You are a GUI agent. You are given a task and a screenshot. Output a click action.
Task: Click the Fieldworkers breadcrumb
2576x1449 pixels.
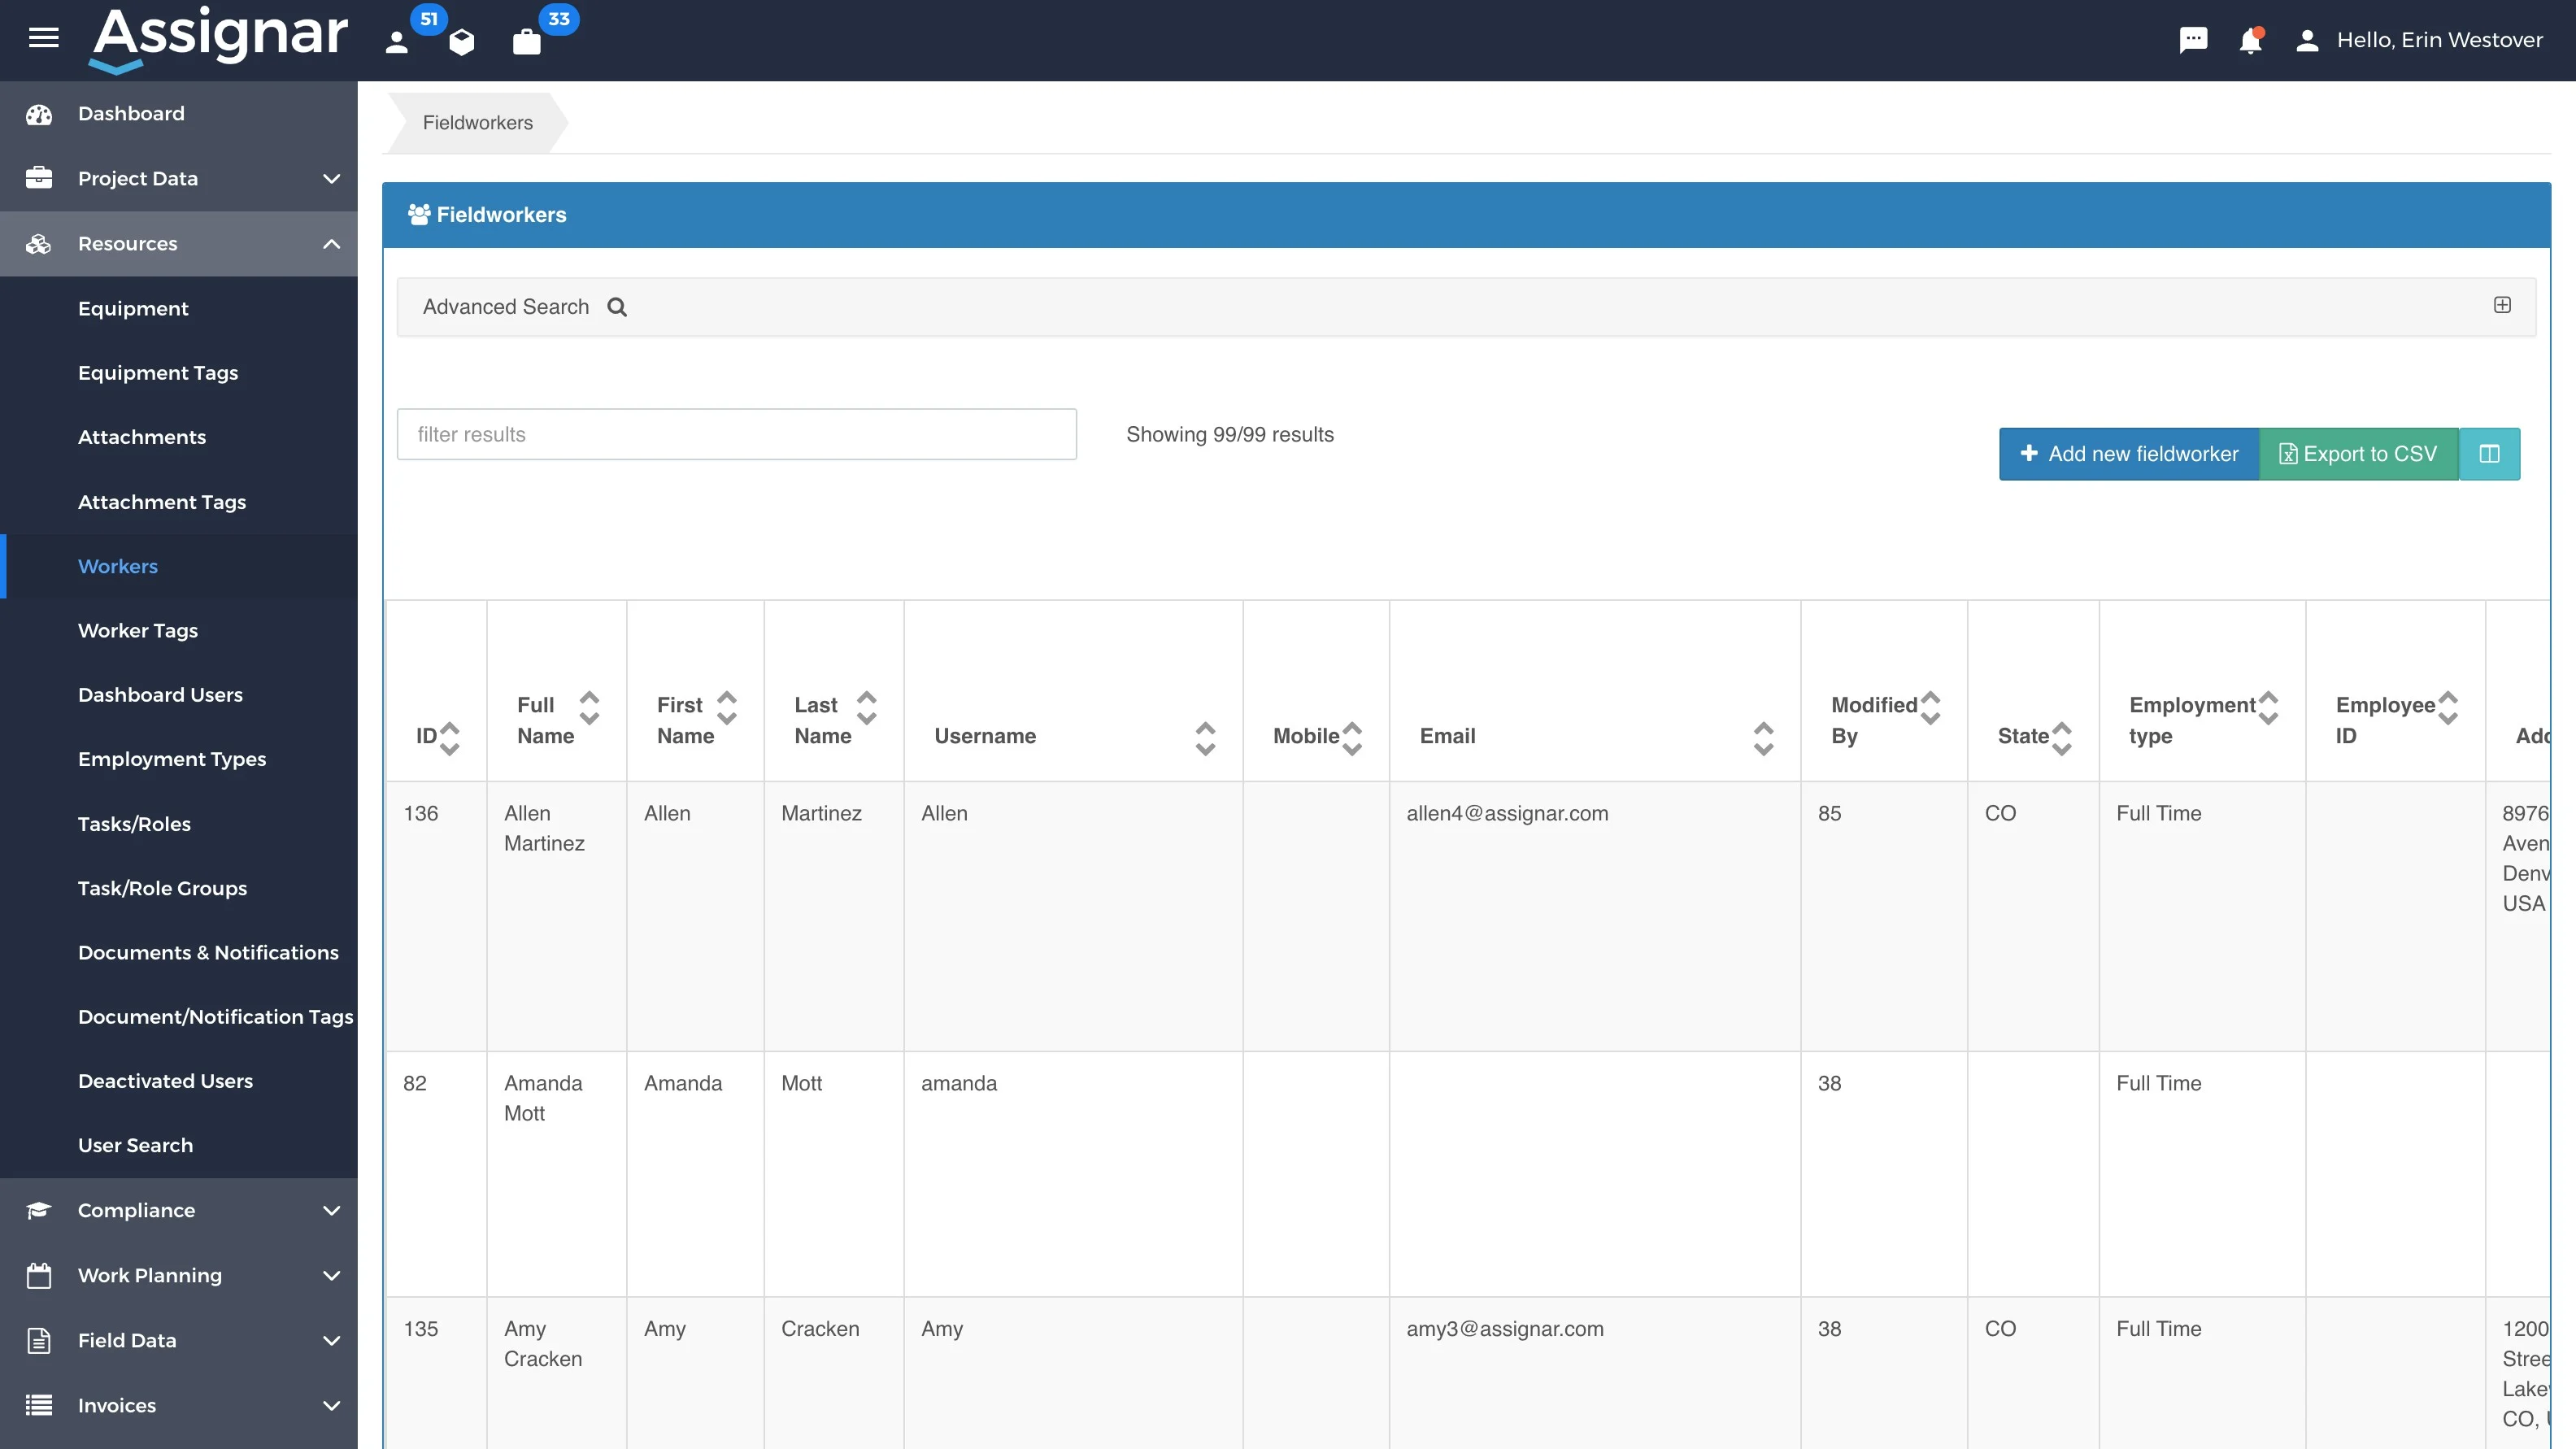(477, 123)
